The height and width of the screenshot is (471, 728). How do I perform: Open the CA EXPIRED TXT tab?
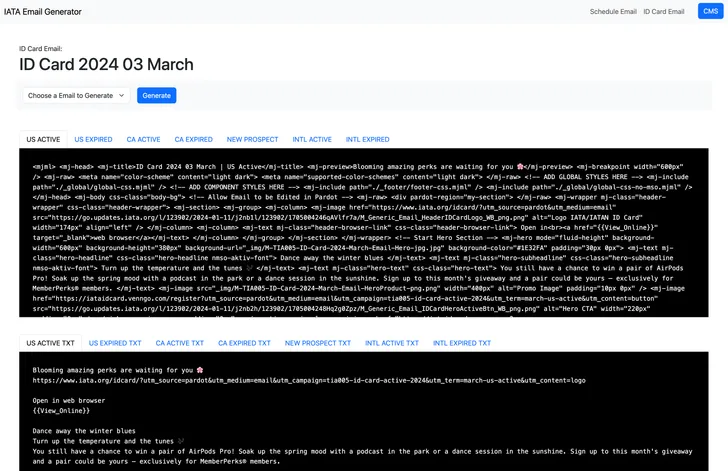pos(244,343)
